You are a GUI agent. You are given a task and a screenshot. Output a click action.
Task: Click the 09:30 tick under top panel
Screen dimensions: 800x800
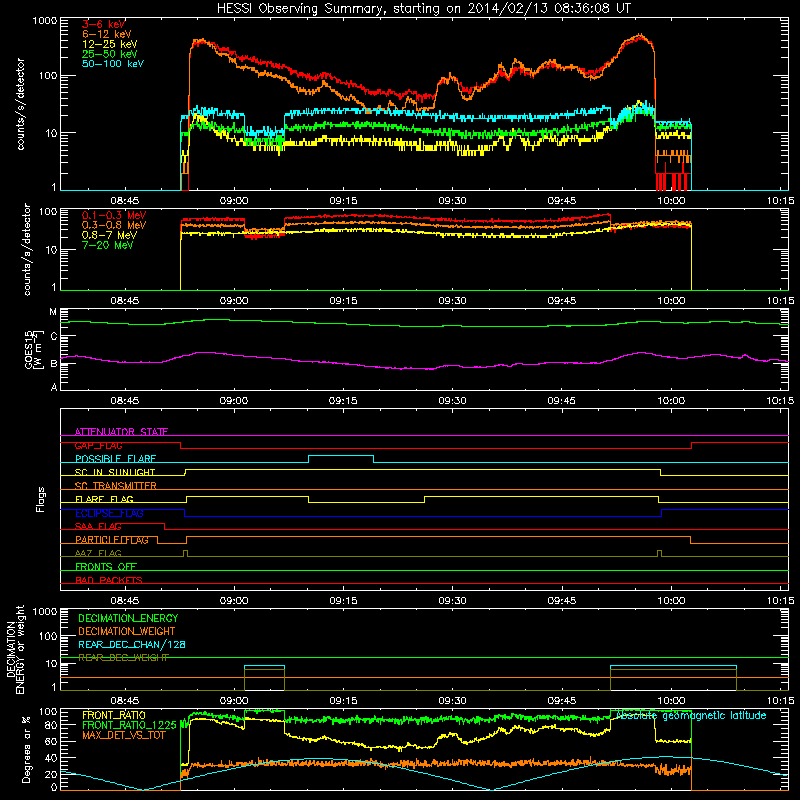tap(452, 201)
